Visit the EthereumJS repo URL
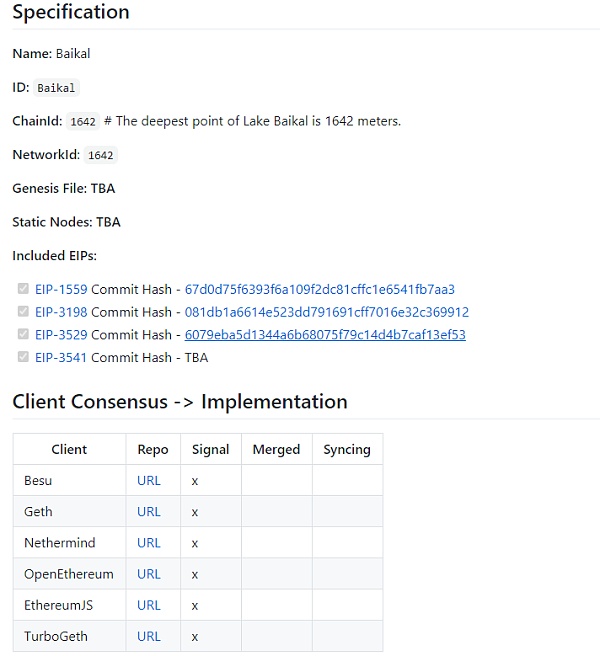 click(149, 605)
